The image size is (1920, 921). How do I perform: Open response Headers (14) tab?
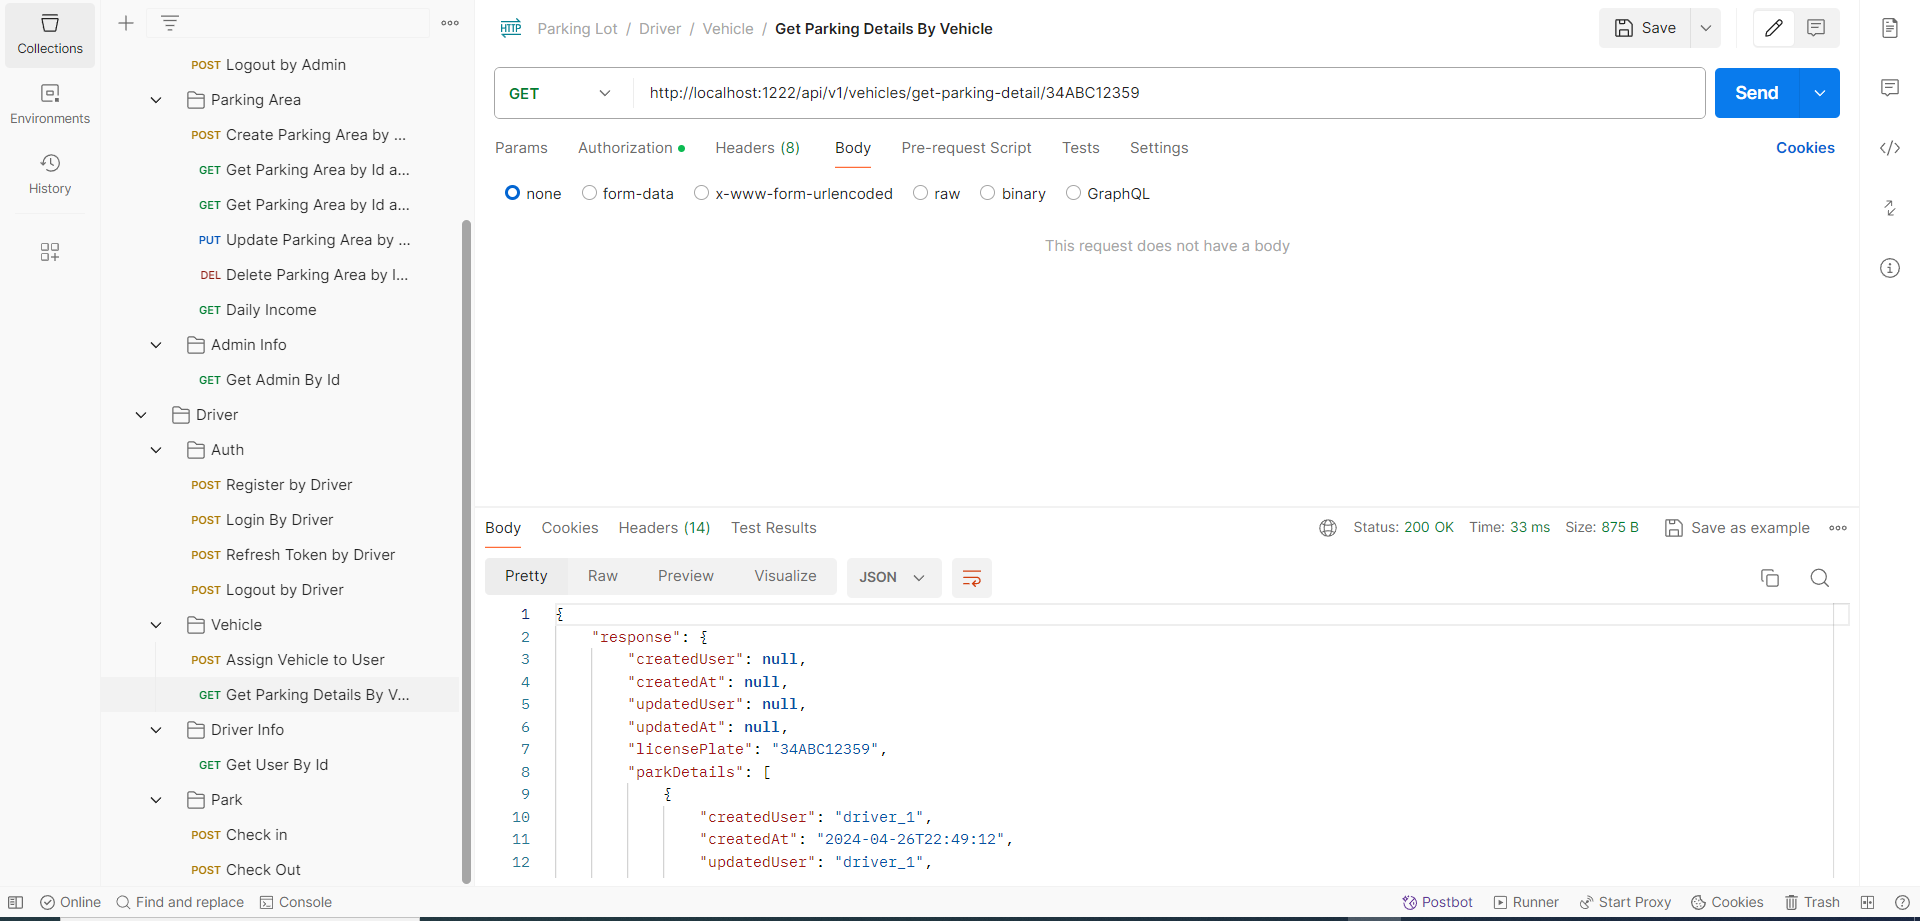coord(664,528)
